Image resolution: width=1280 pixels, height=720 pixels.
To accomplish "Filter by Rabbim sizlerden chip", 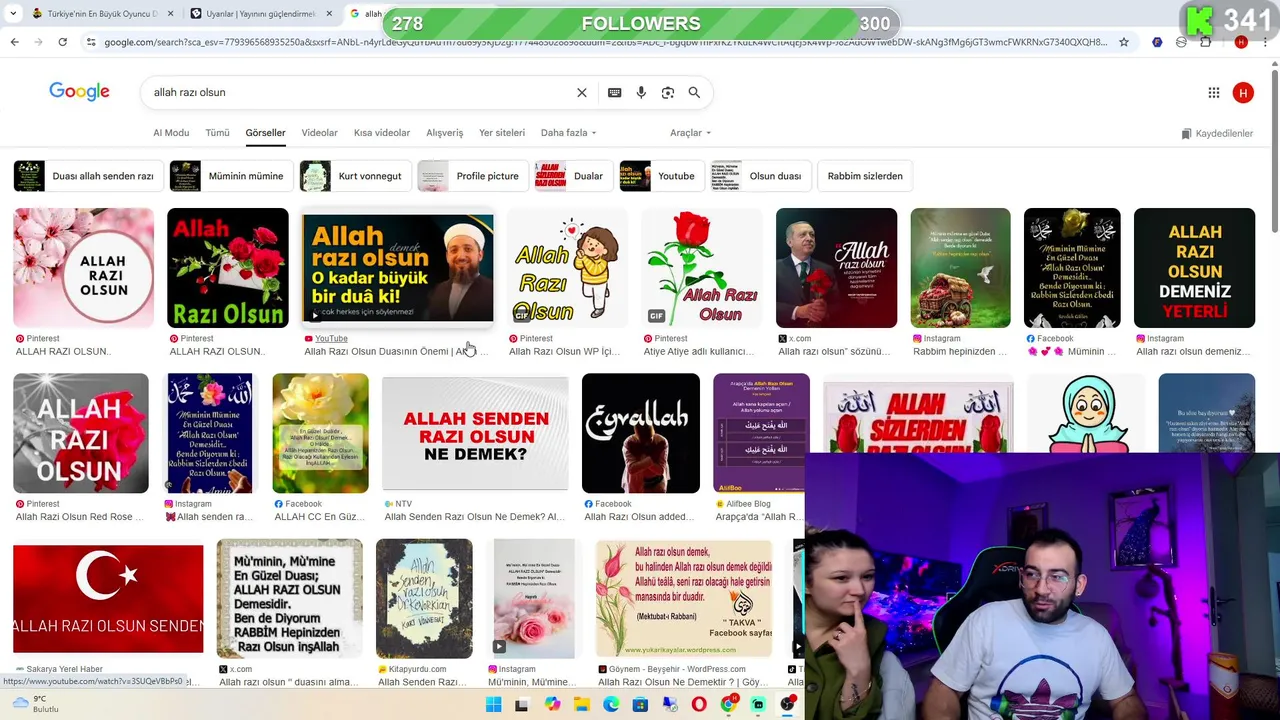I will pos(865,176).
